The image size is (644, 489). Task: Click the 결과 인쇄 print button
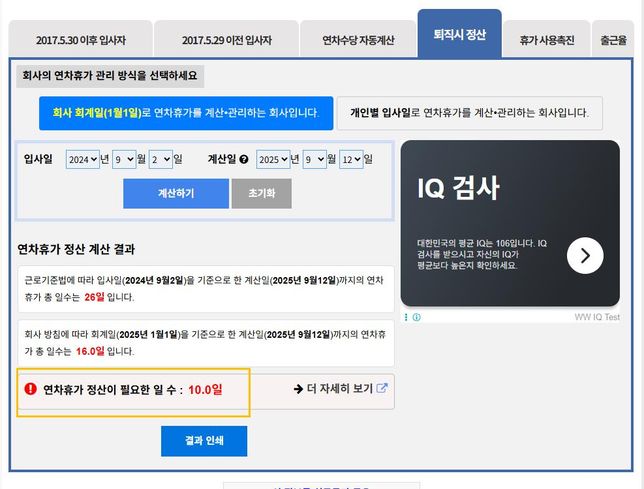pos(204,441)
